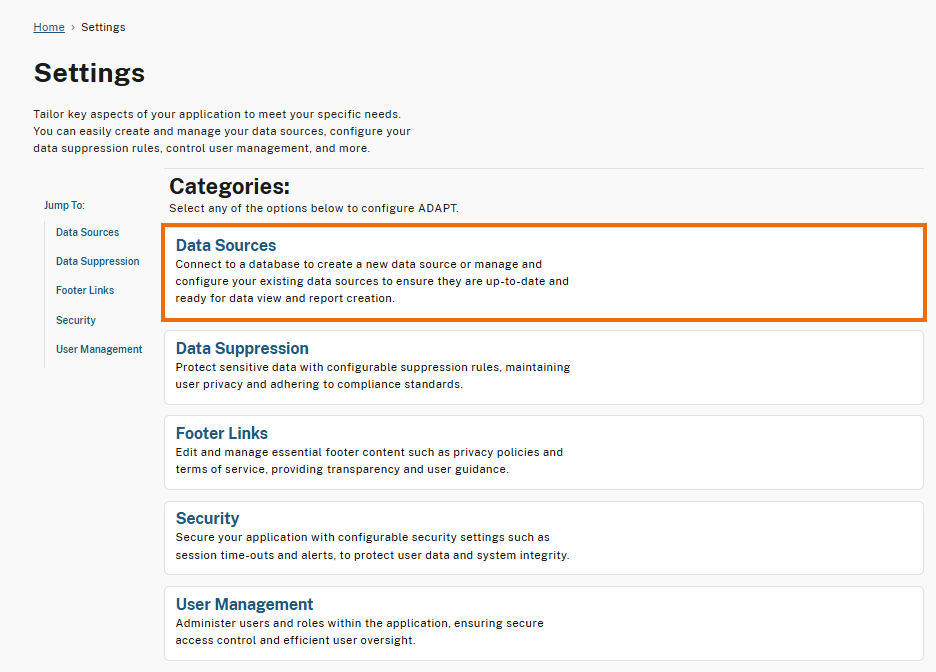
Task: Jump to User Management via sidebar link
Action: [99, 348]
